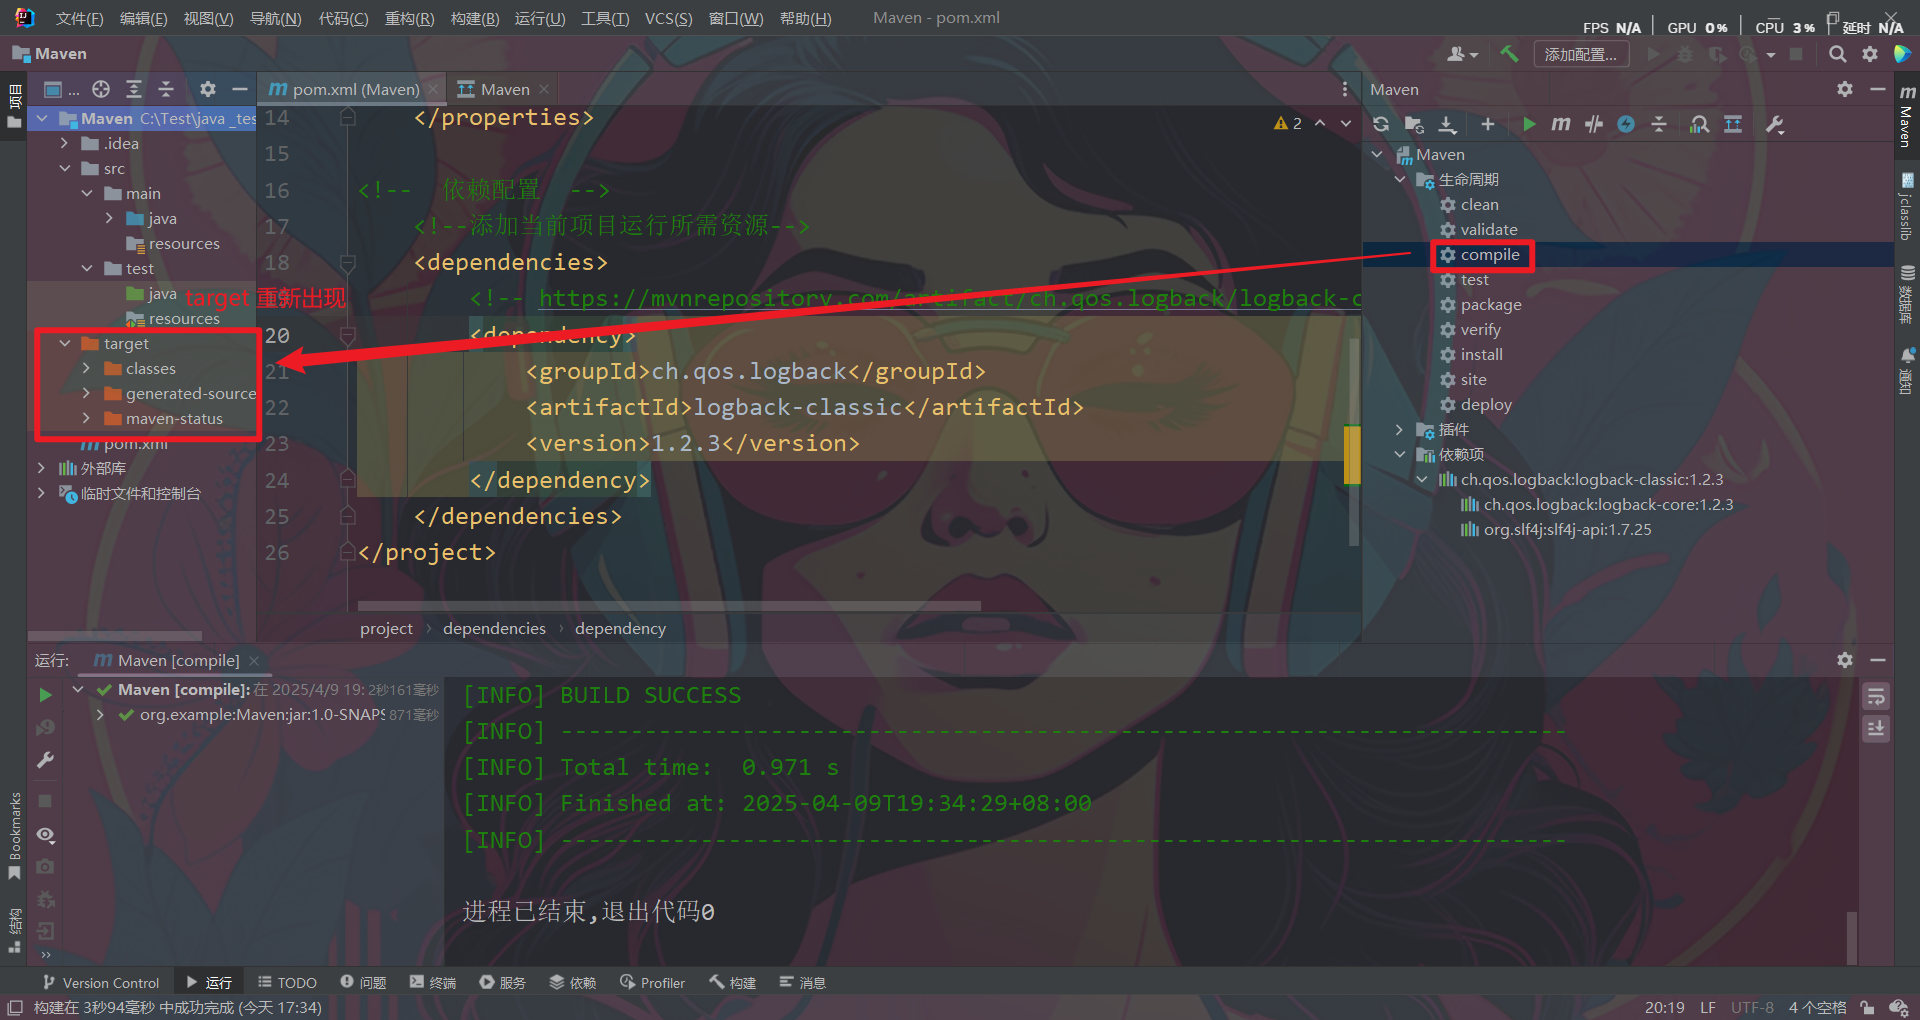Open run panel gear settings
The height and width of the screenshot is (1020, 1920).
coord(1845,660)
